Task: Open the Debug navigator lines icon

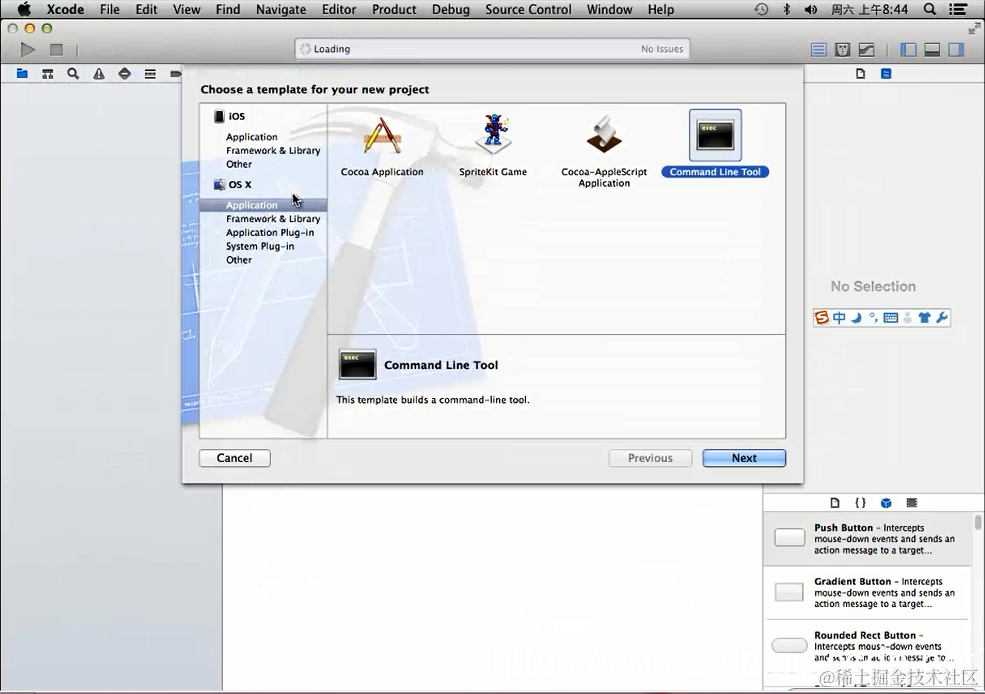Action: [x=150, y=73]
